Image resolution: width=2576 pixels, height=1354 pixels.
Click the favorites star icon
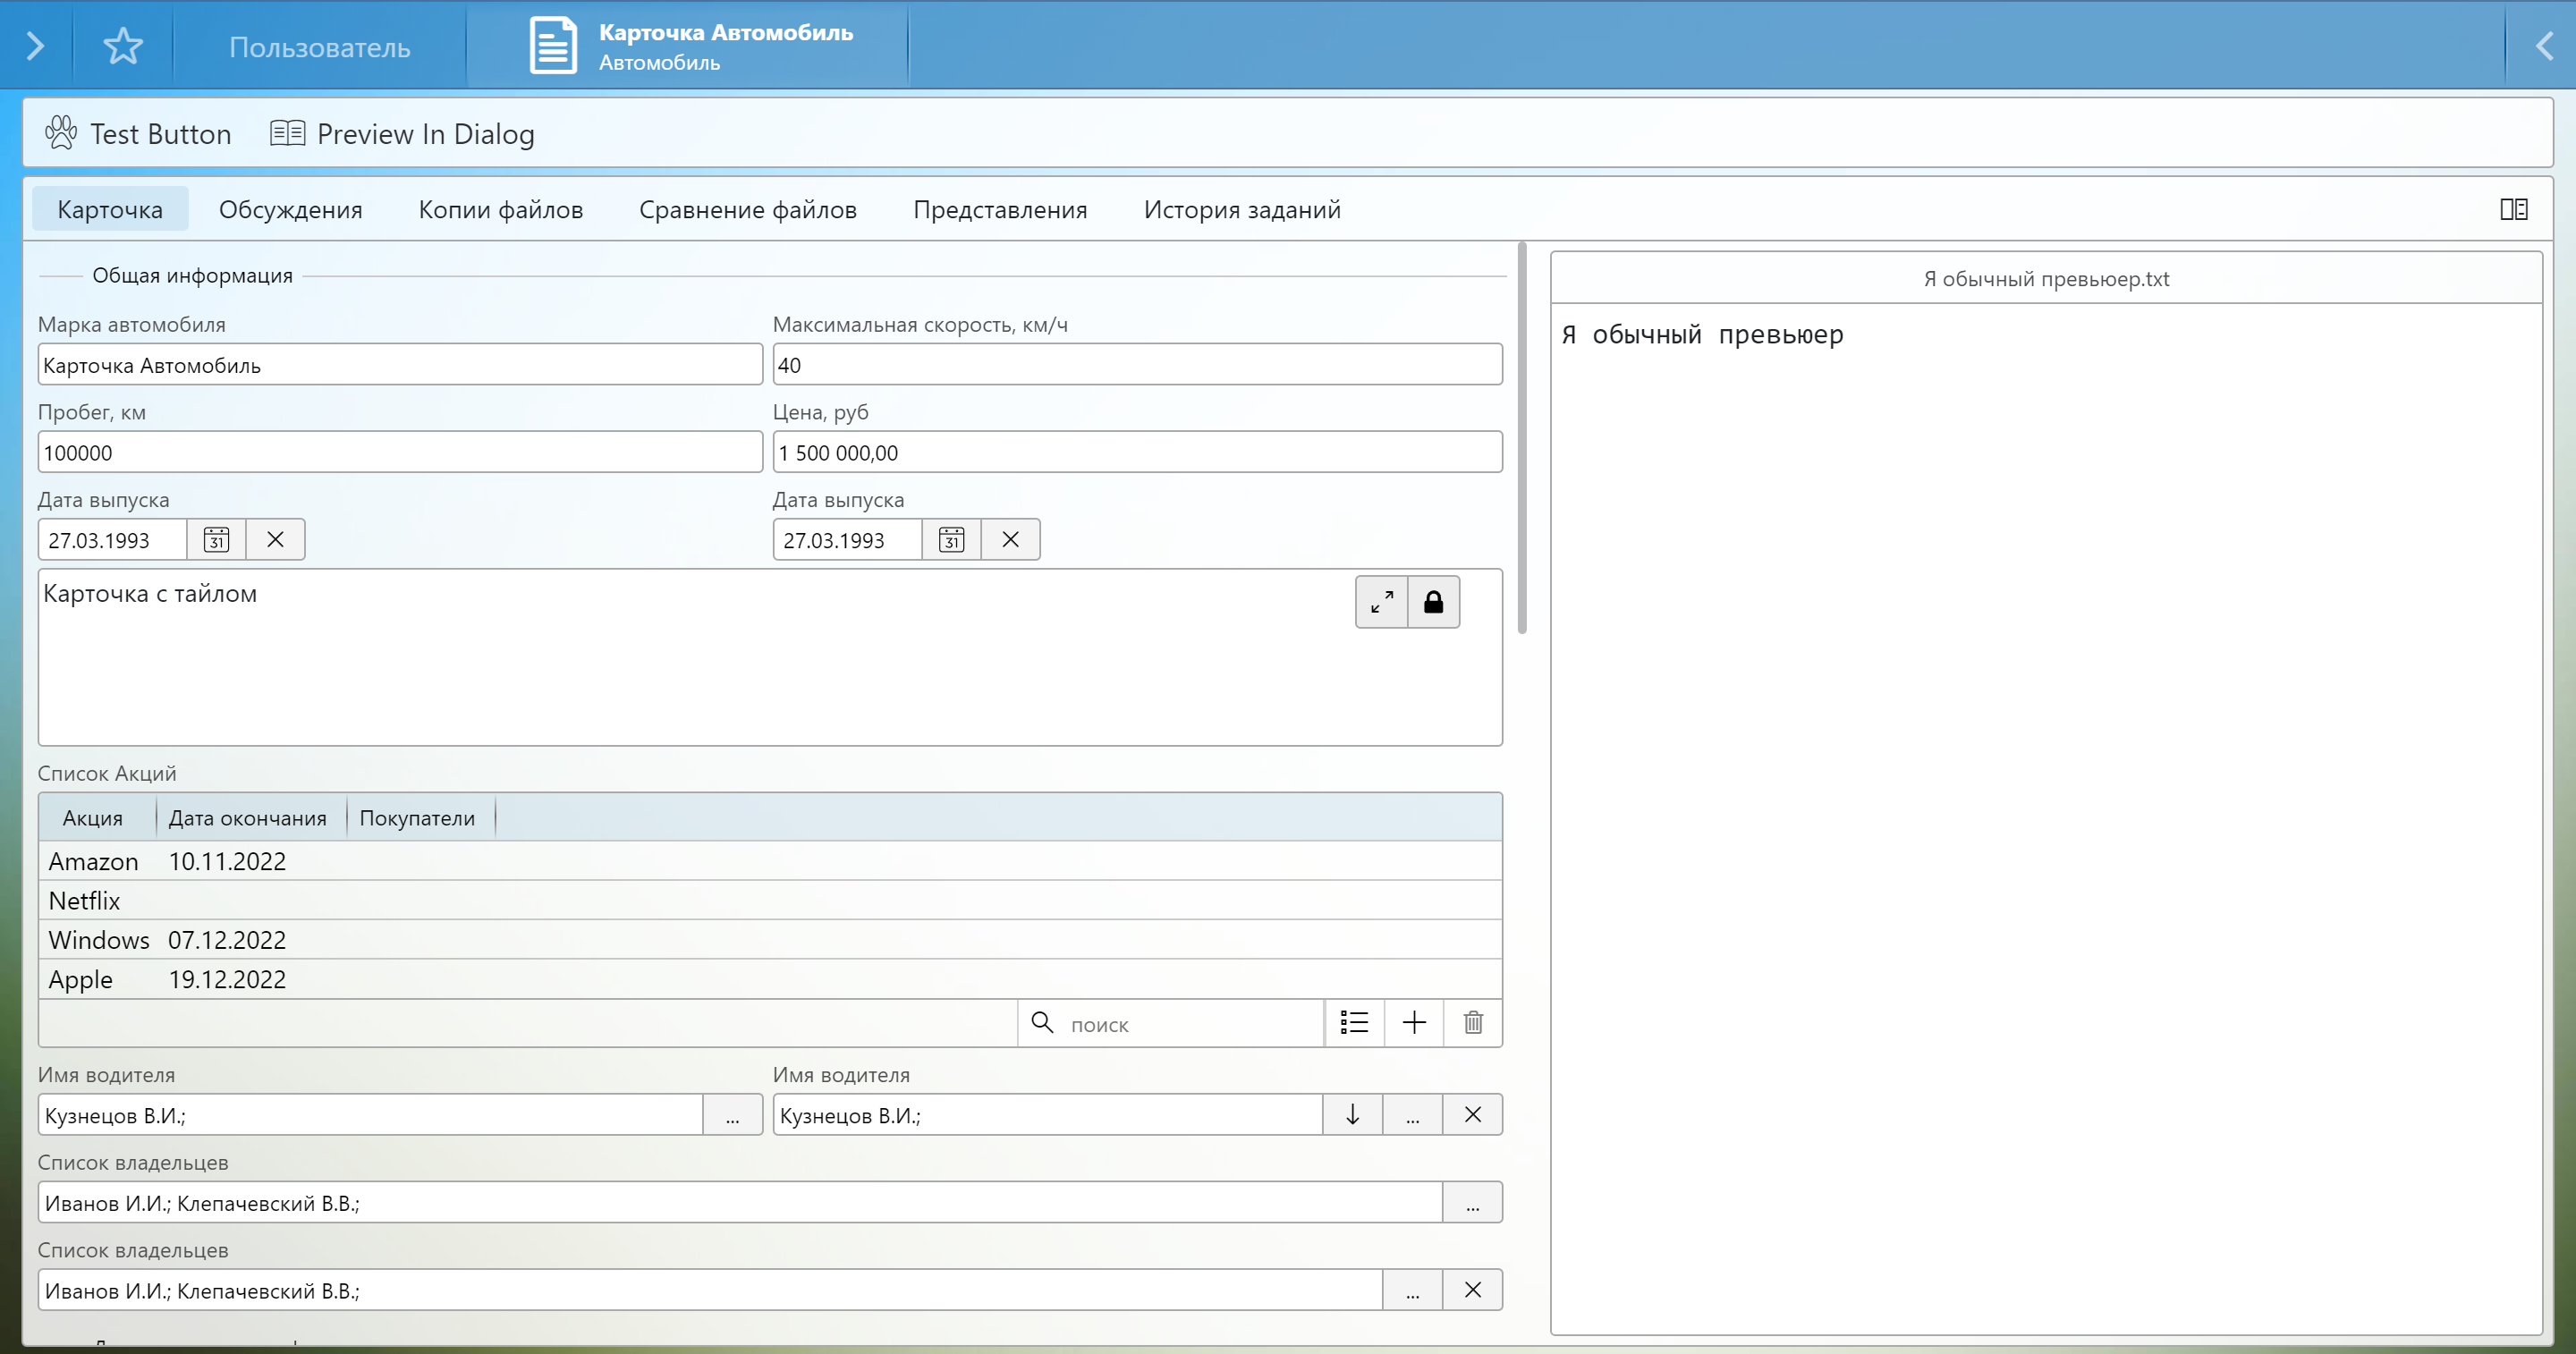point(123,46)
